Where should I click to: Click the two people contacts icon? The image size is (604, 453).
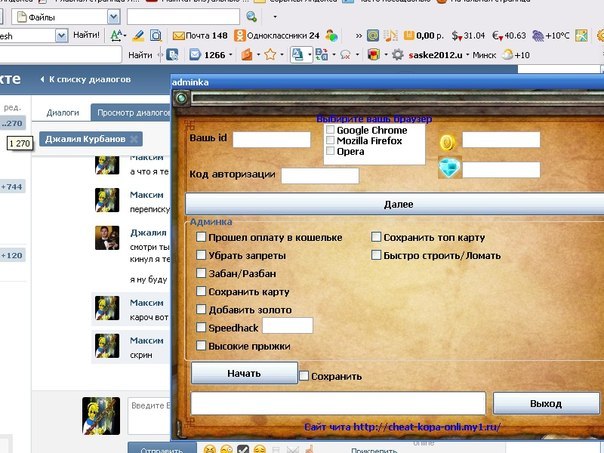coord(331,36)
